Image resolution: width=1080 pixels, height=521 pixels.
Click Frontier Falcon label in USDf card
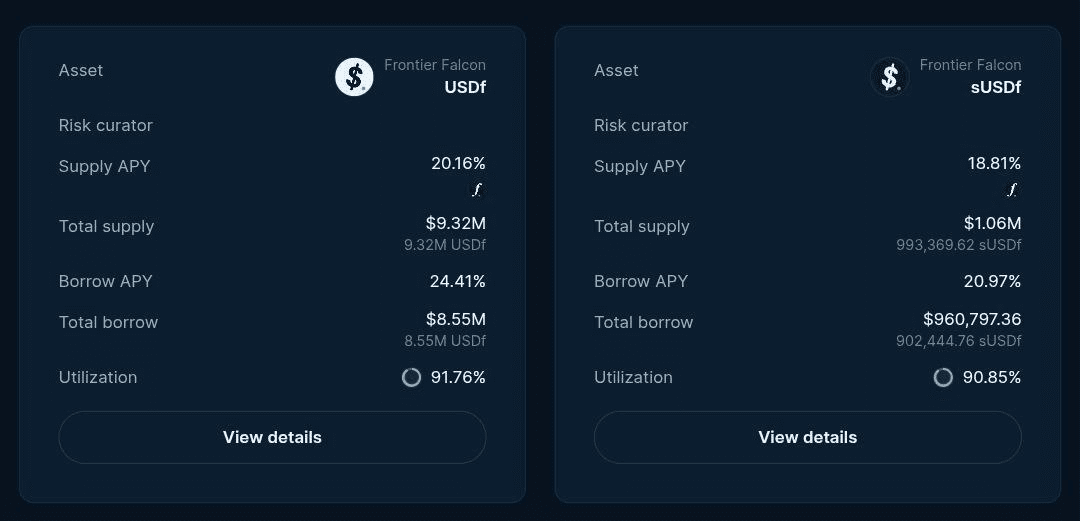[x=435, y=65]
